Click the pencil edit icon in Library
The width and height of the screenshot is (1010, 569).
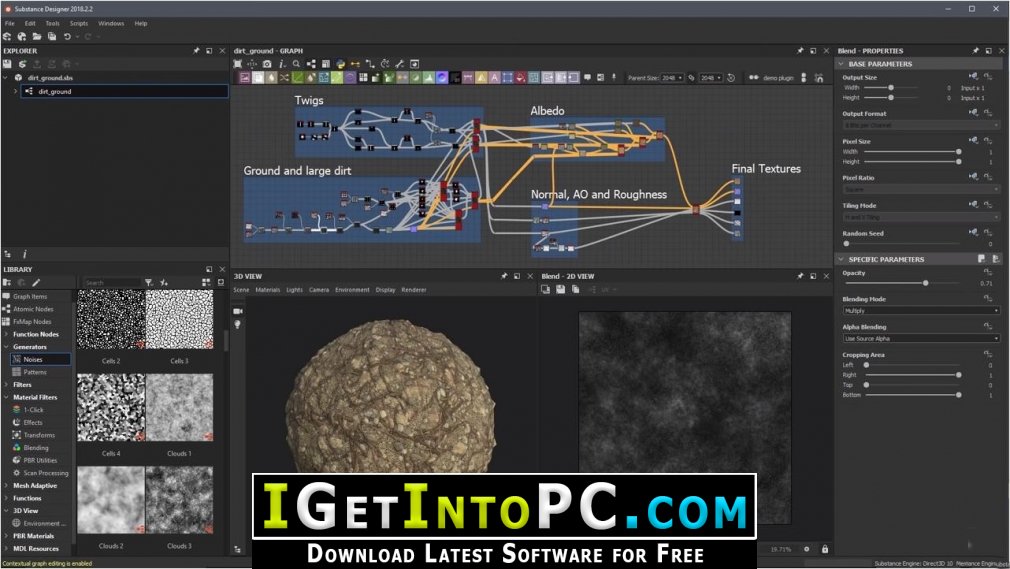coord(36,282)
